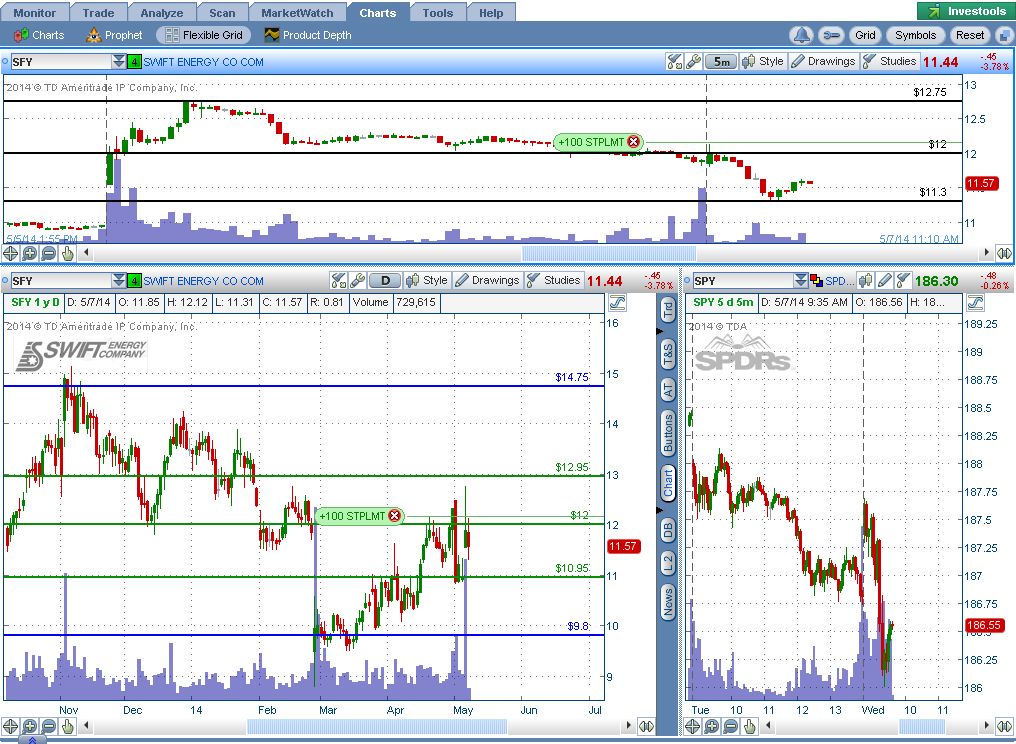The width and height of the screenshot is (1016, 744).
Task: Click expand arrows at right of top chart scrollbar
Action: [x=1004, y=253]
